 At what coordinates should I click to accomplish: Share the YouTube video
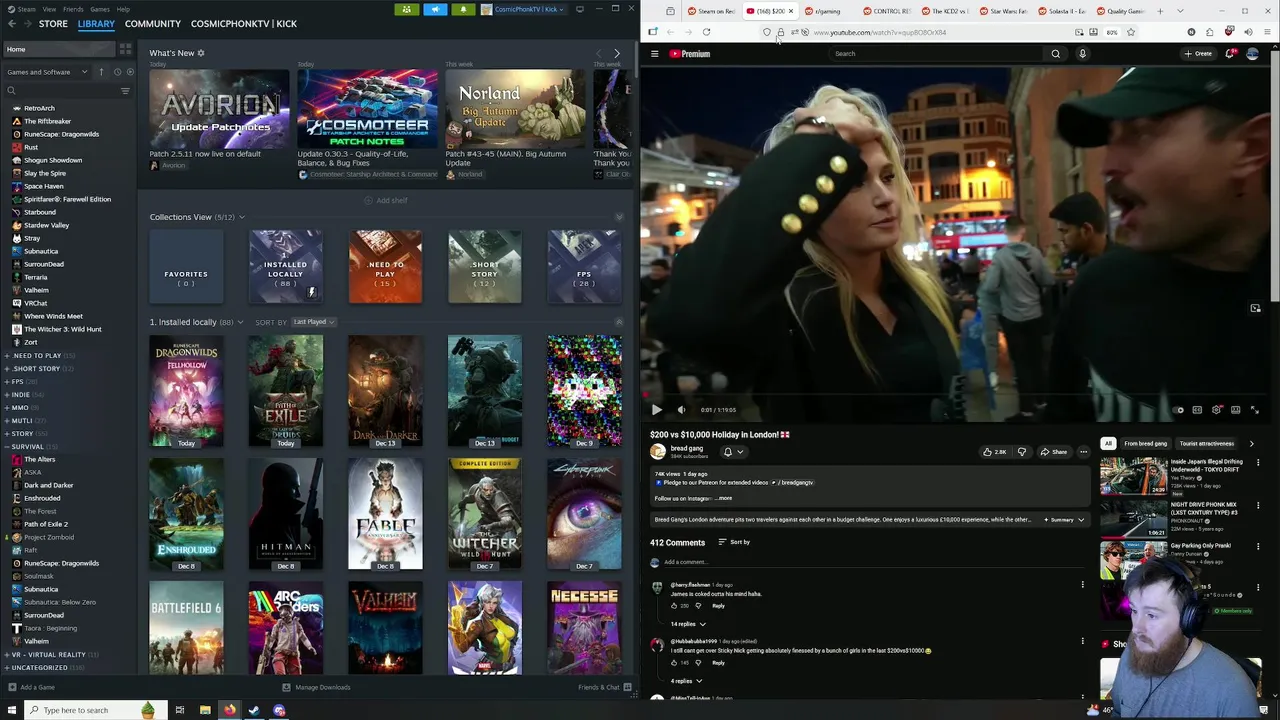(1053, 452)
